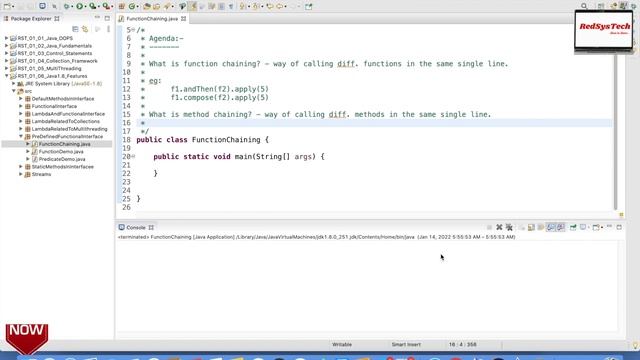Close the FunctionChaining.java editor tab
The height and width of the screenshot is (360, 640).
(x=184, y=19)
